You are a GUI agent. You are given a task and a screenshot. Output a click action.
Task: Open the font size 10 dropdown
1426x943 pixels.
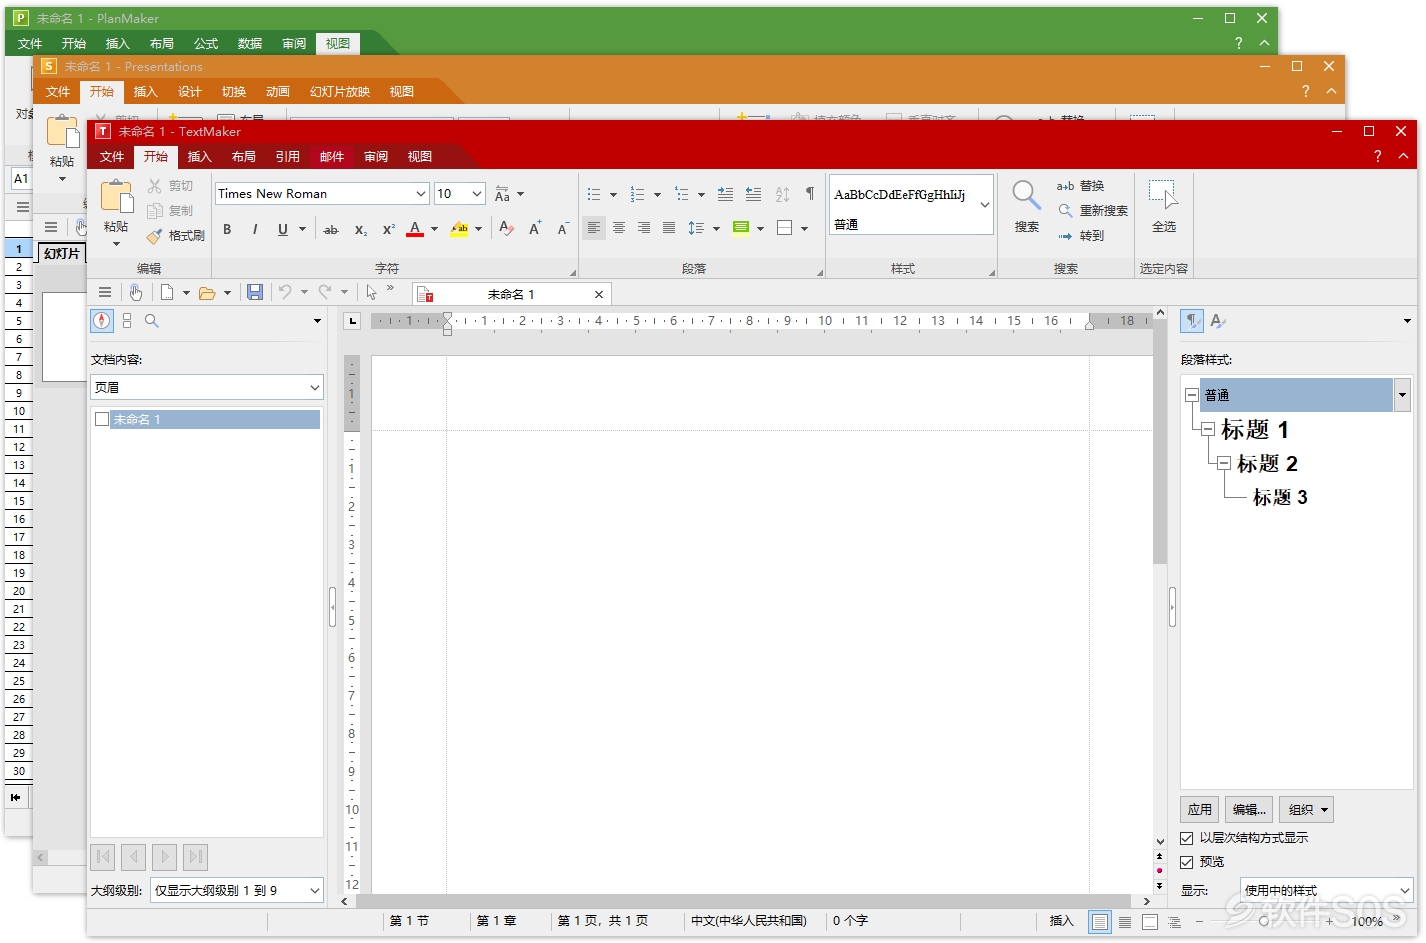coord(477,194)
